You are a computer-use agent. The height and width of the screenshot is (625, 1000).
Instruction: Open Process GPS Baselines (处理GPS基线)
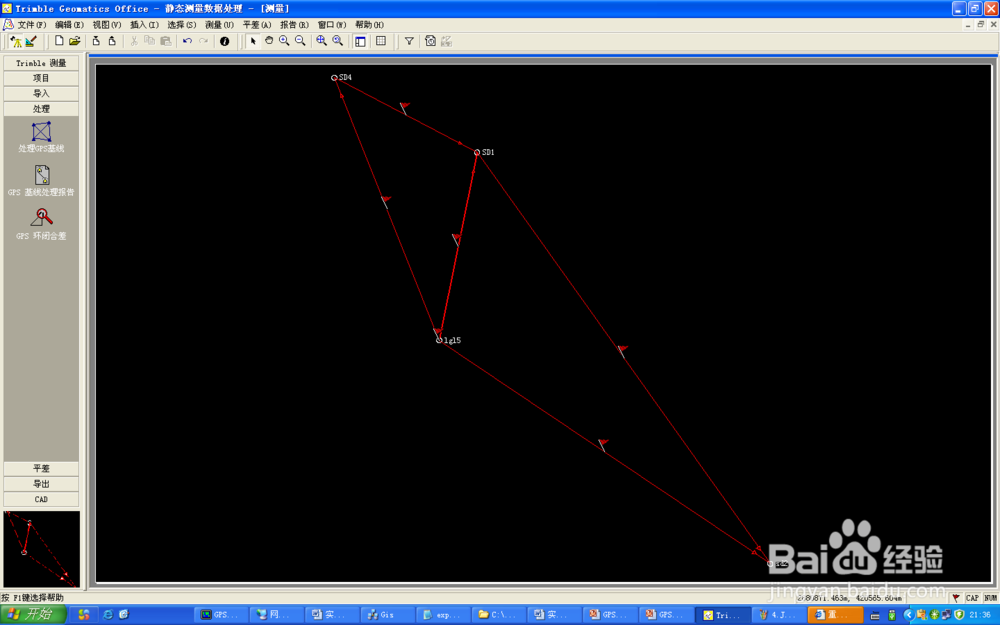click(x=41, y=136)
